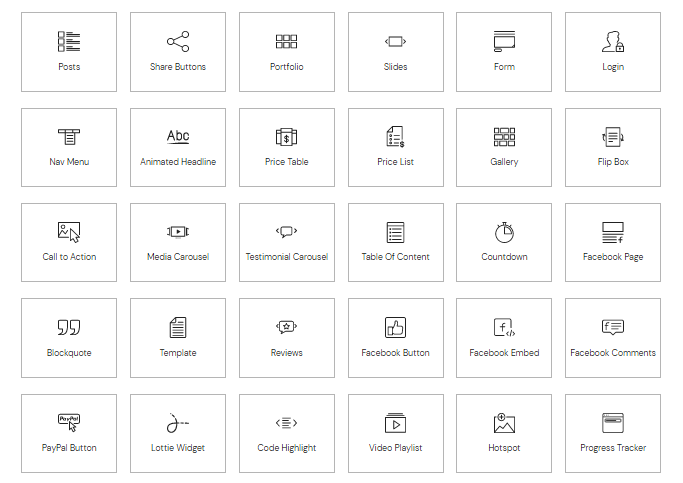The height and width of the screenshot is (483, 683).
Task: Click the Price Table widget icon
Action: (287, 137)
